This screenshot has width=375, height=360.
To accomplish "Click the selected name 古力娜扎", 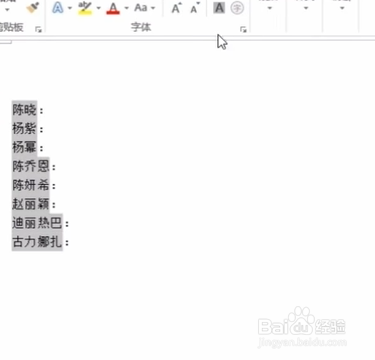I will [37, 242].
